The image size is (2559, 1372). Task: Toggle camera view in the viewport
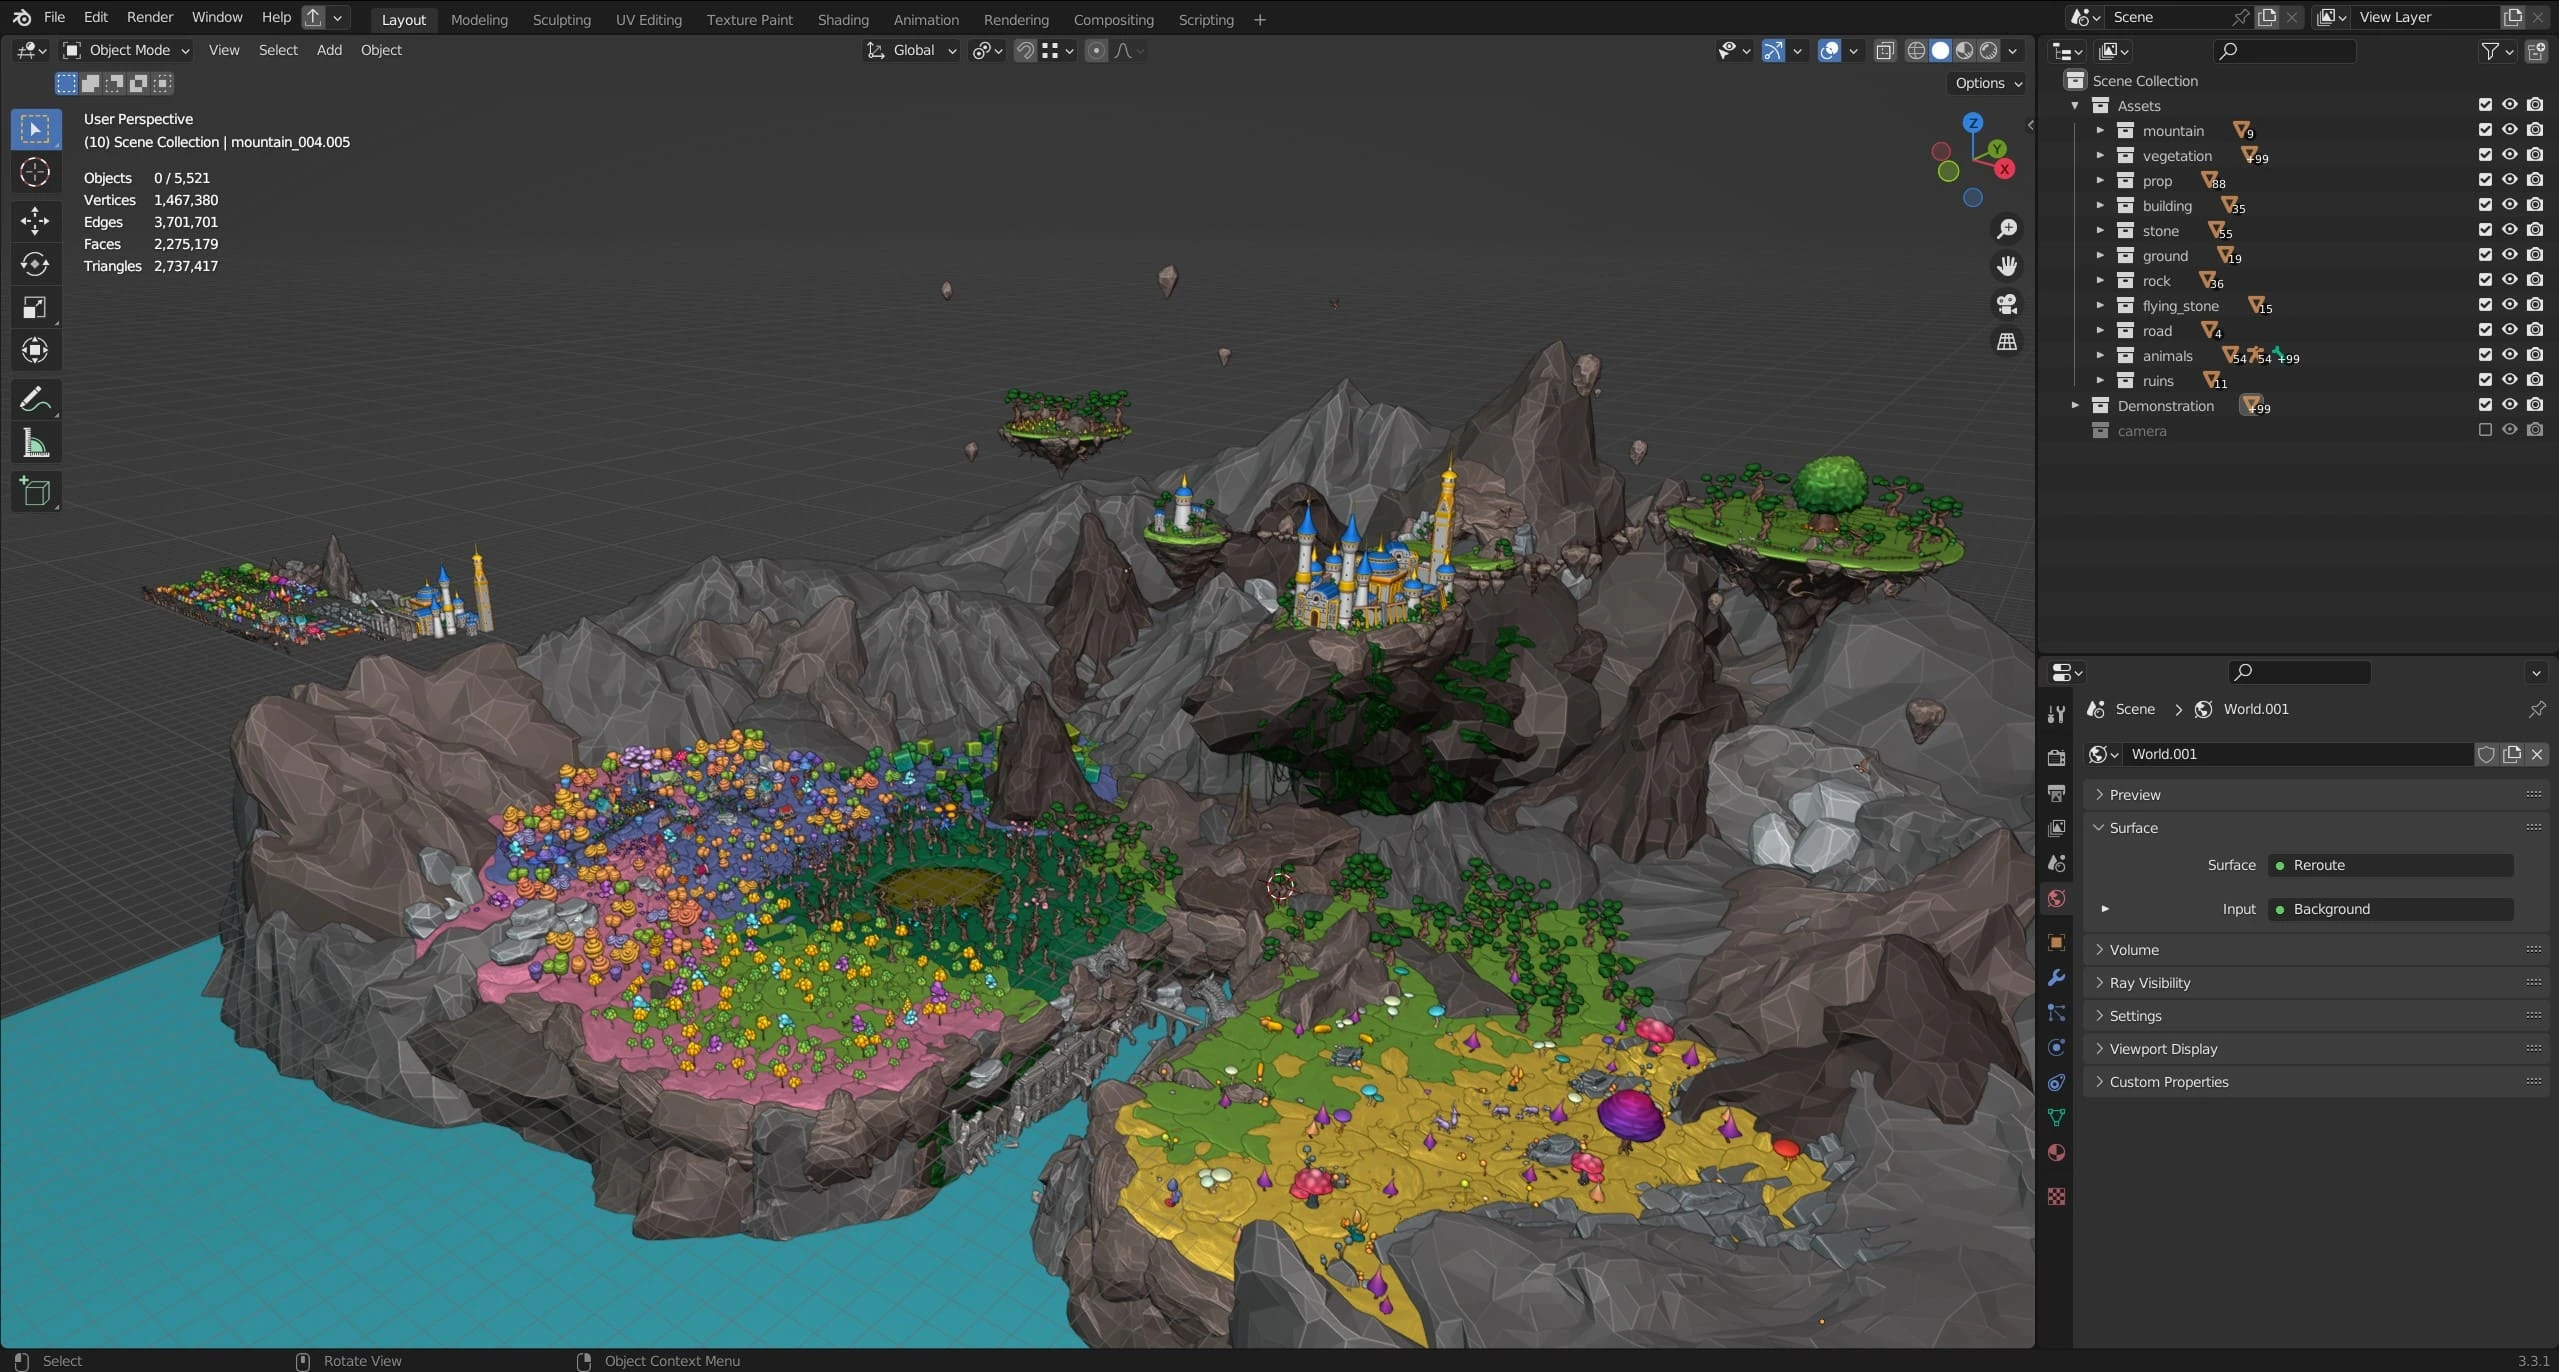click(2006, 304)
